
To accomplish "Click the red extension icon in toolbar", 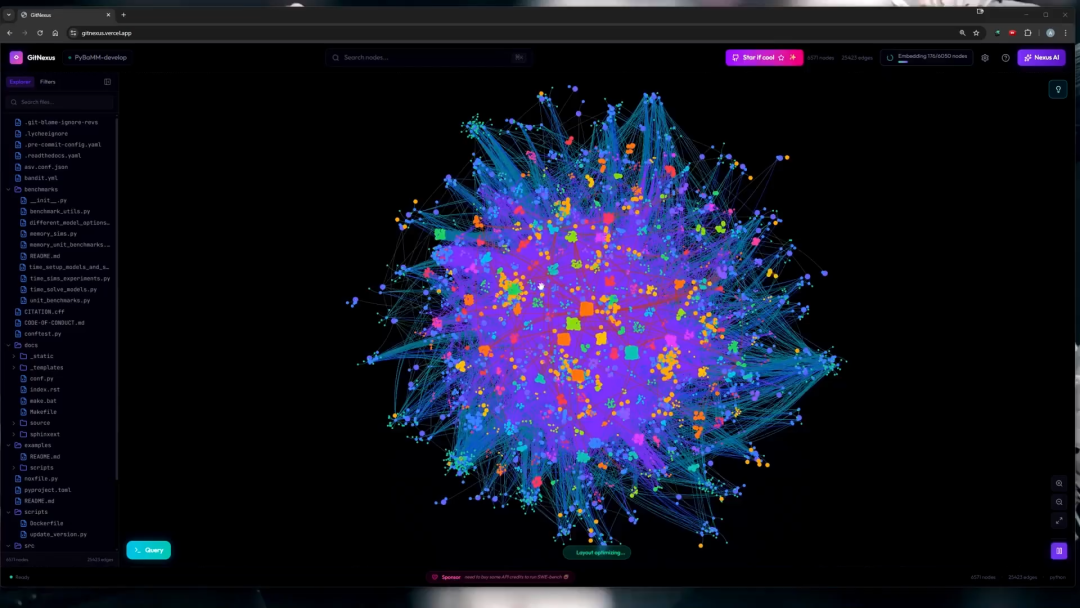I will [1012, 33].
